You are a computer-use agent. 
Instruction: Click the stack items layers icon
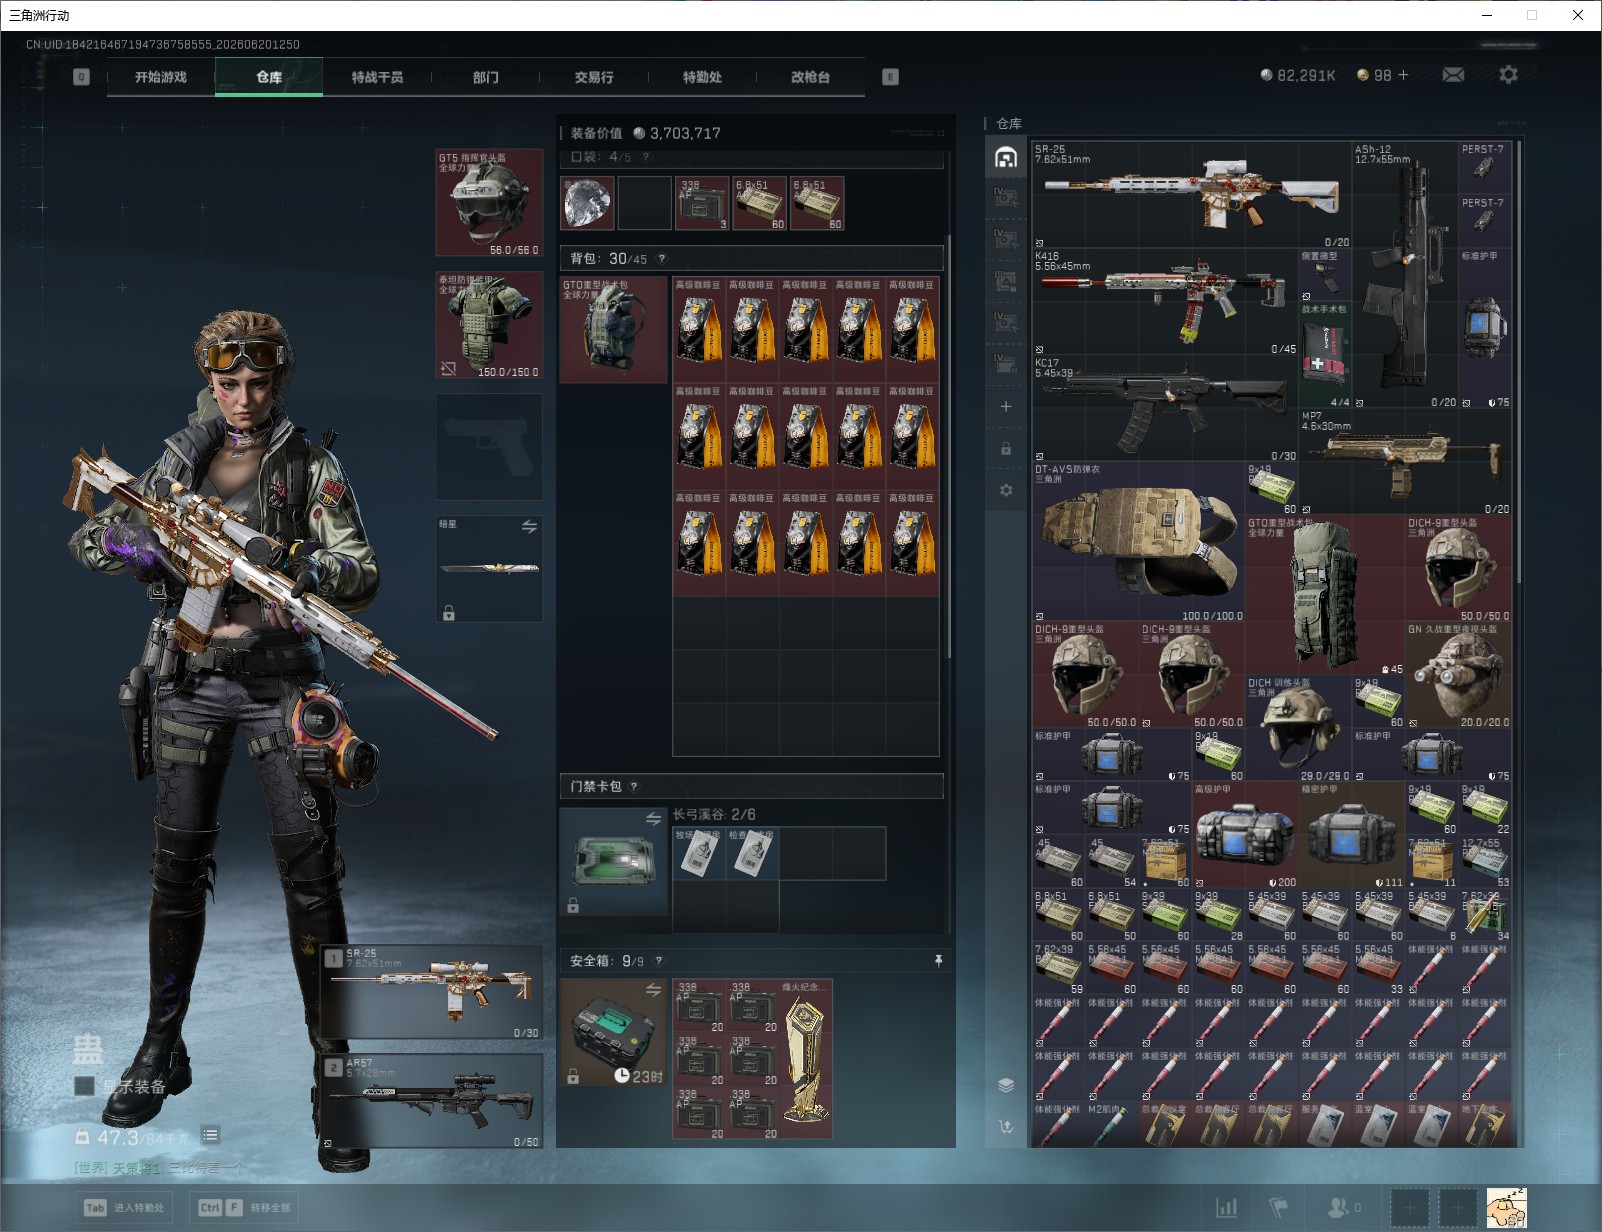point(1006,1085)
